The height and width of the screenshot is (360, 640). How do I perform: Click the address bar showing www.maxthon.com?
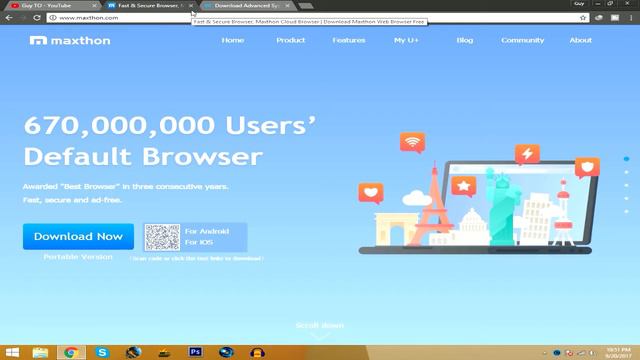pyautogui.click(x=318, y=18)
